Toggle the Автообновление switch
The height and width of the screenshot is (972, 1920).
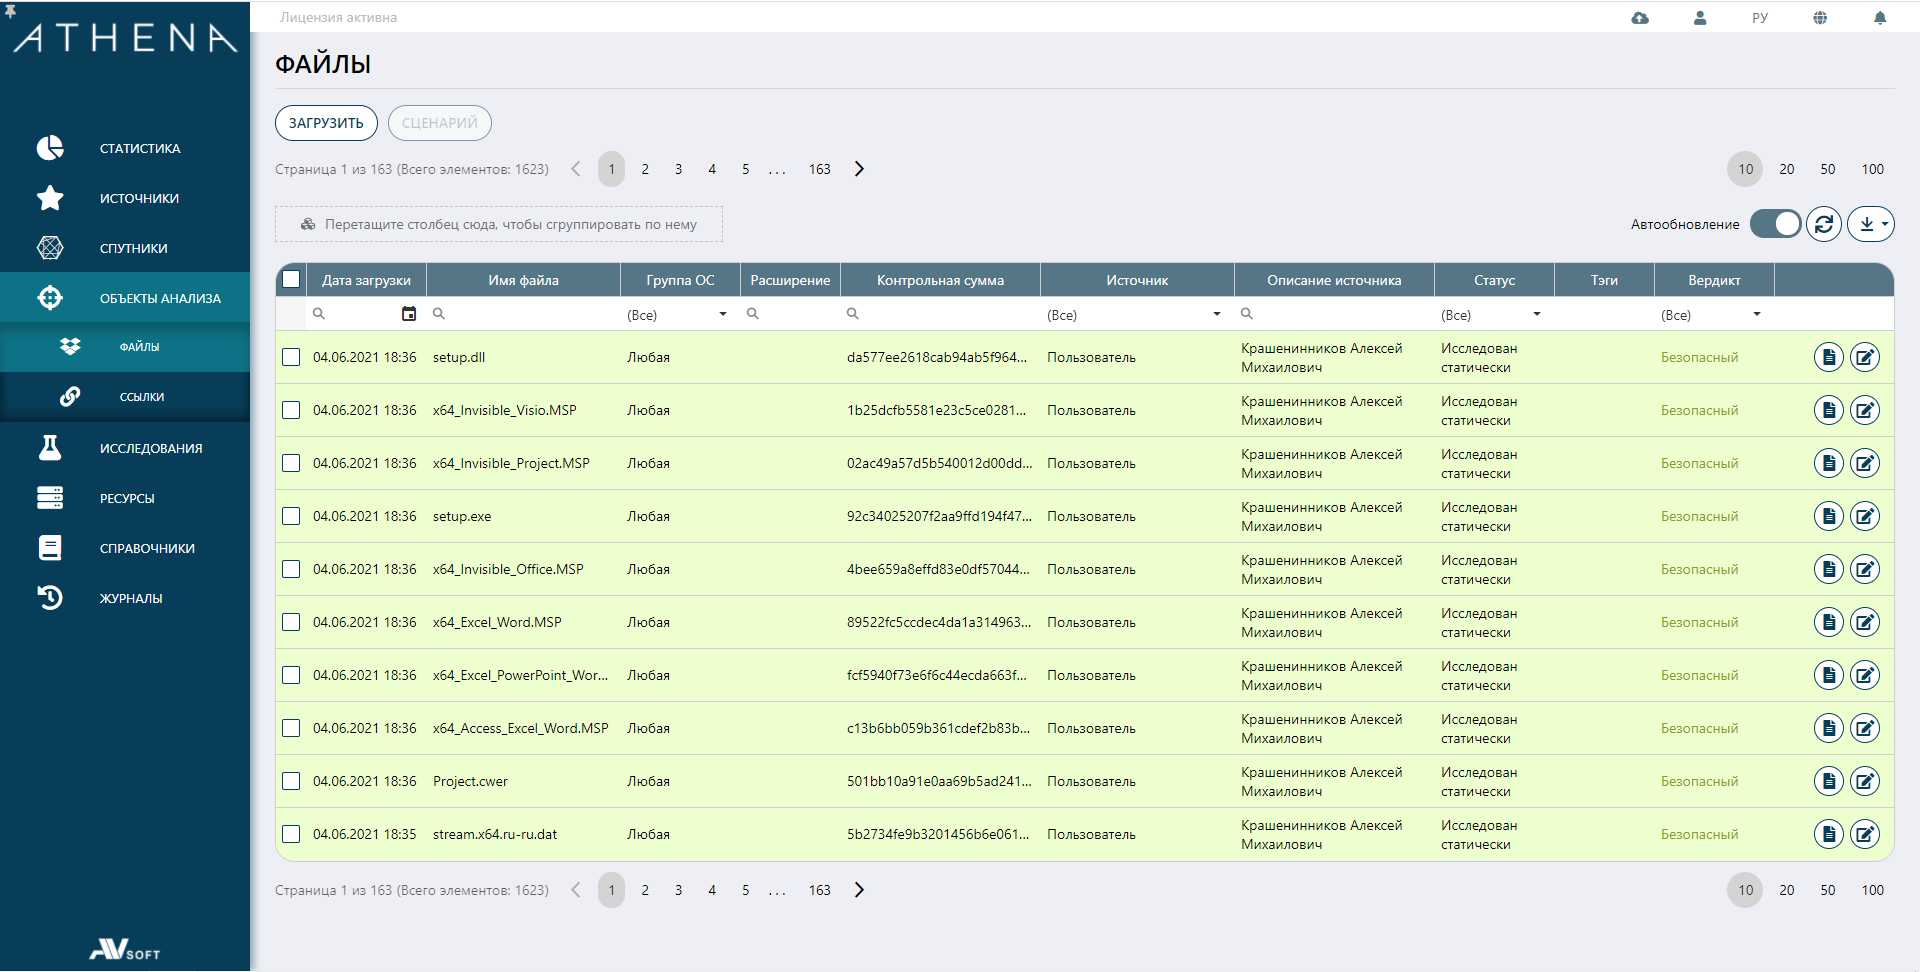pyautogui.click(x=1775, y=224)
